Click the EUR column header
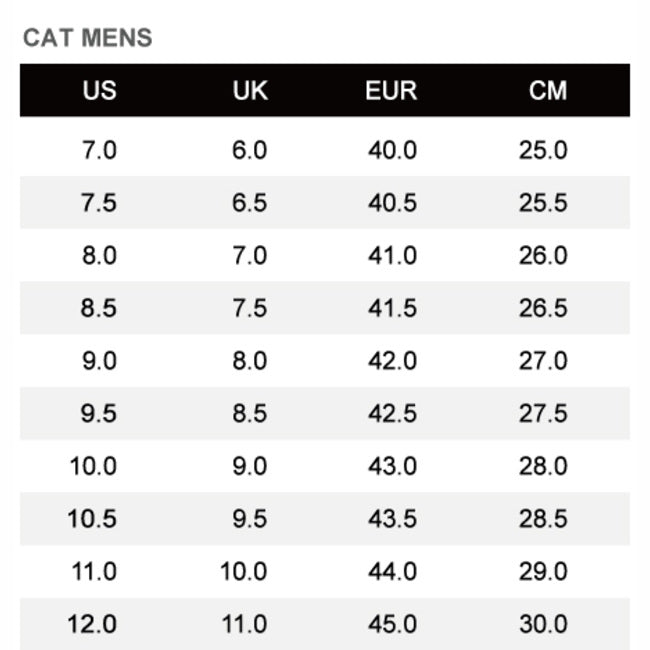This screenshot has height=650, width=650. coord(391,91)
